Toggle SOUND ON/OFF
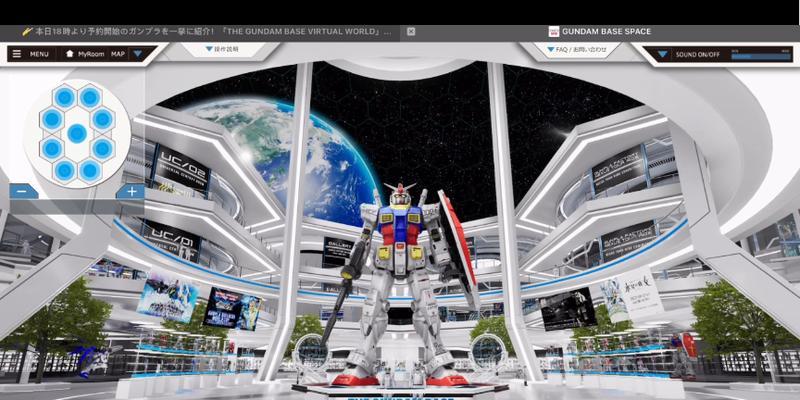Viewport: 800px width, 400px height. [698, 55]
